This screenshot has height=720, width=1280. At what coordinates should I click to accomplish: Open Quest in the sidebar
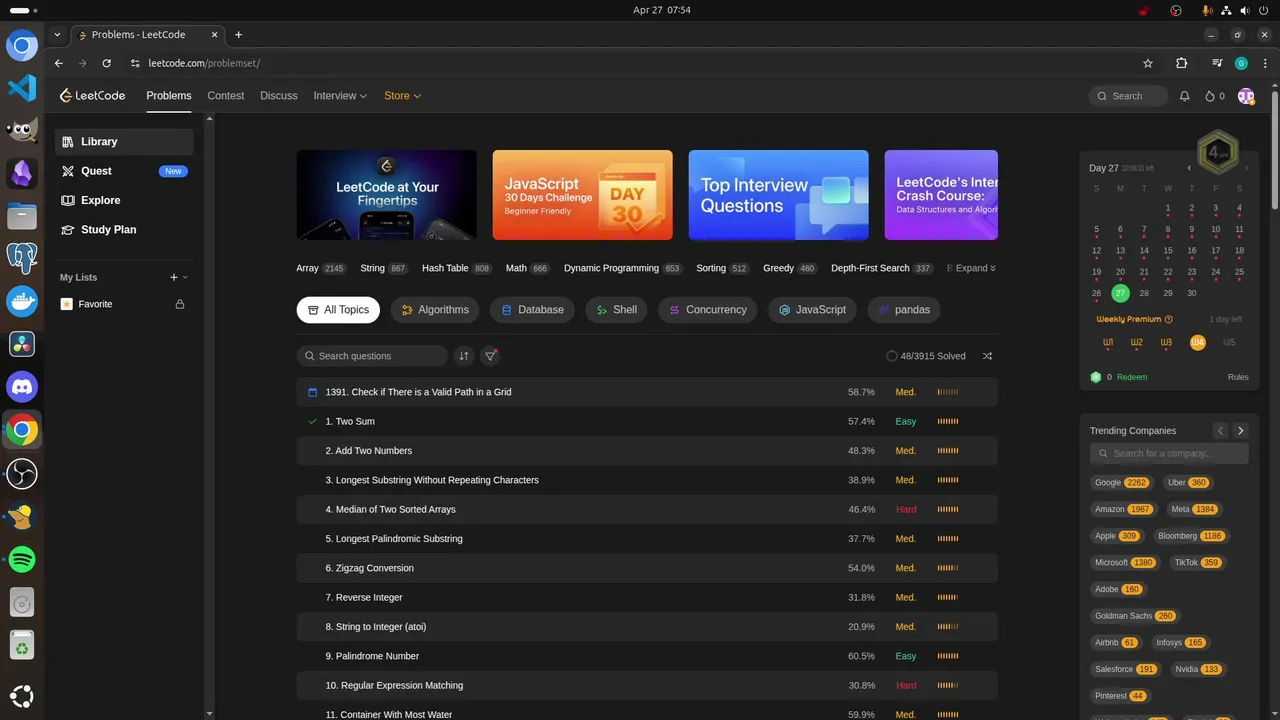(x=124, y=171)
